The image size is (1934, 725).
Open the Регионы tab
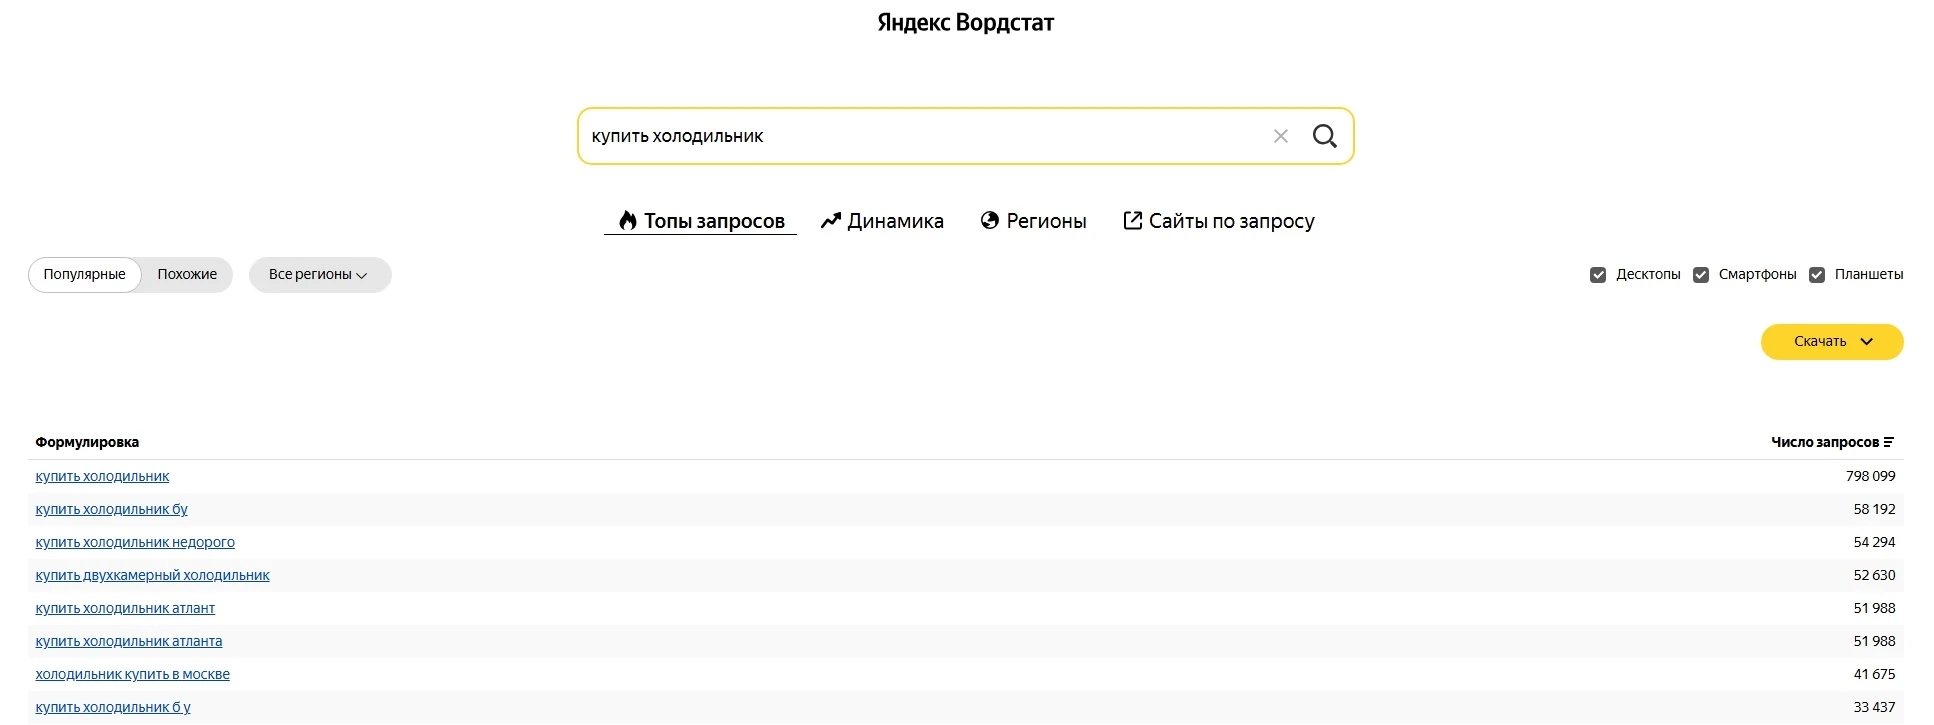[x=1033, y=221]
